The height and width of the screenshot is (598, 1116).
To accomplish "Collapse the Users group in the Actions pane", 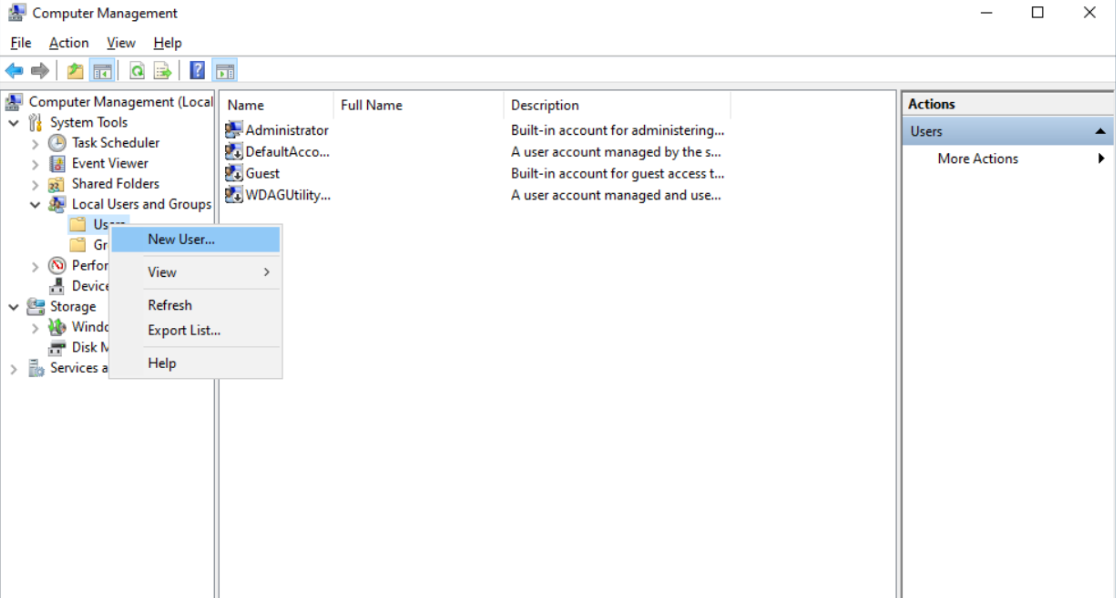I will 1100,130.
